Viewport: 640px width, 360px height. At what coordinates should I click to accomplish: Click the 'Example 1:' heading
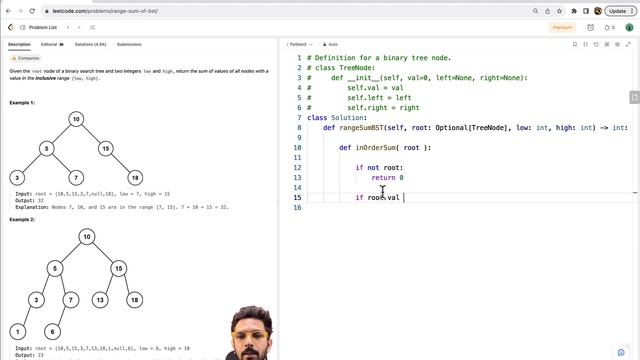point(22,103)
